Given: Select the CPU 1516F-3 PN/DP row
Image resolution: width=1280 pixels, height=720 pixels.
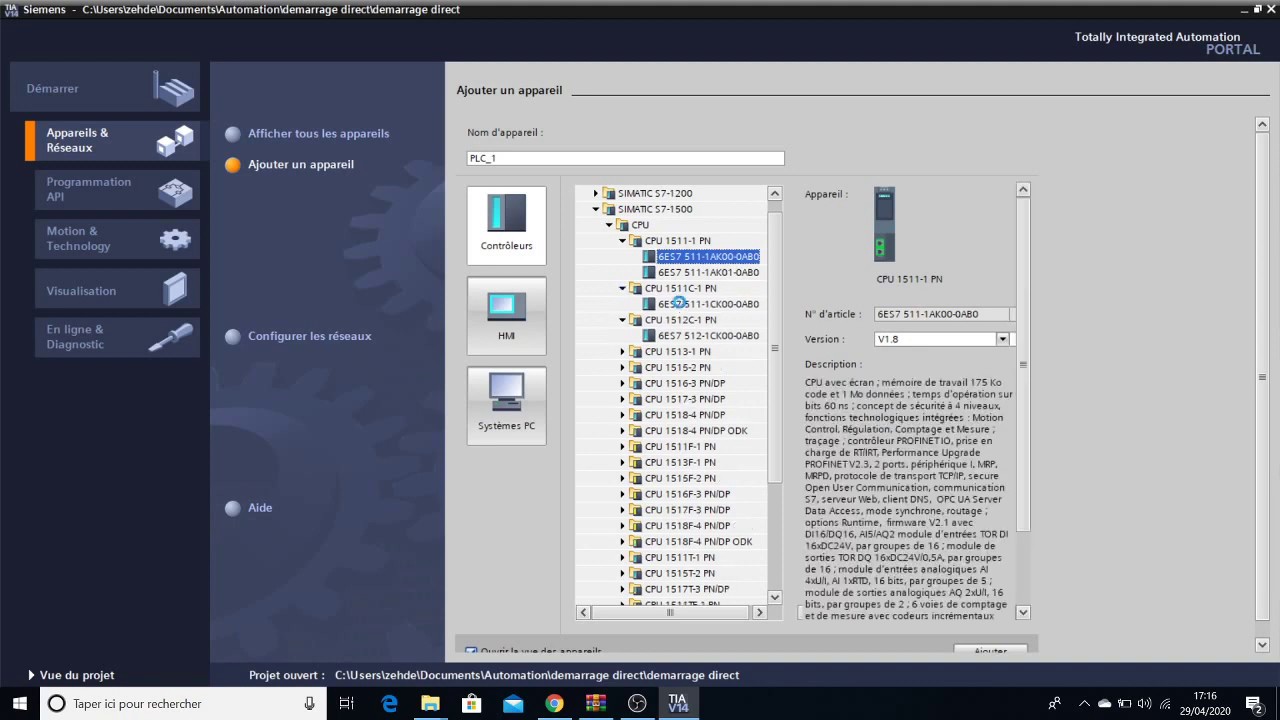Looking at the screenshot, I should (688, 494).
